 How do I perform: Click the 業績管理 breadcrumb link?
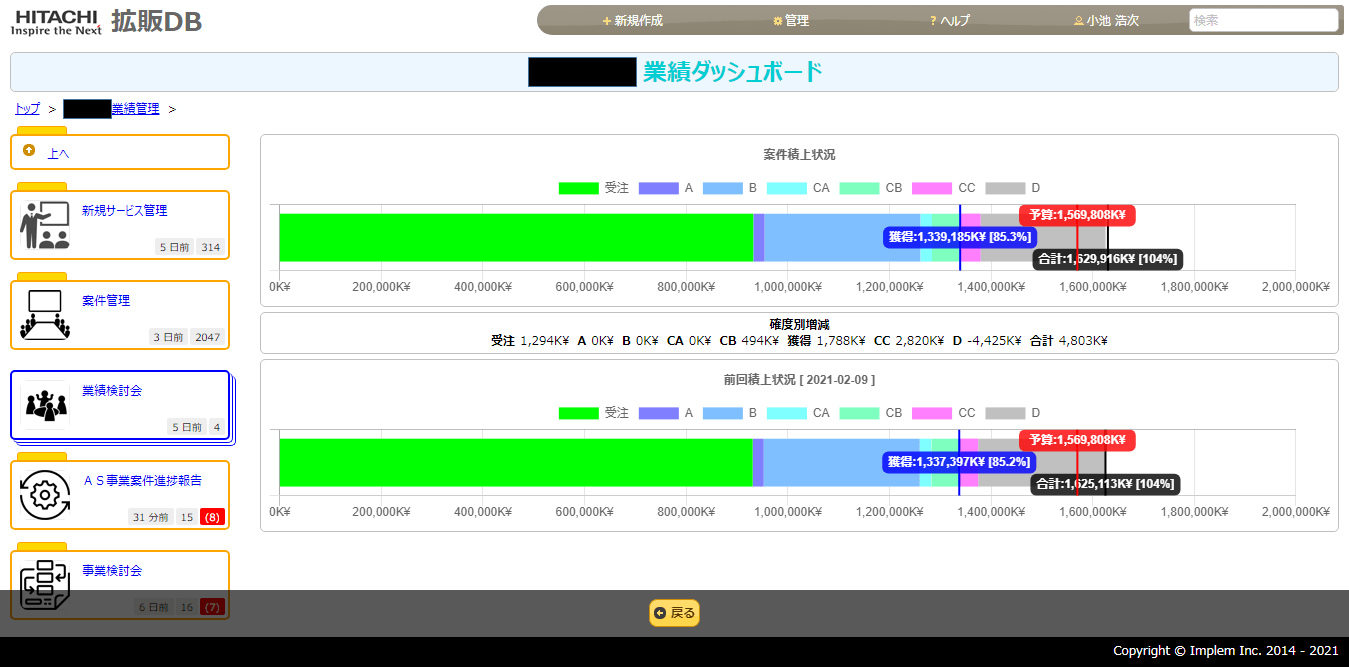(x=135, y=109)
